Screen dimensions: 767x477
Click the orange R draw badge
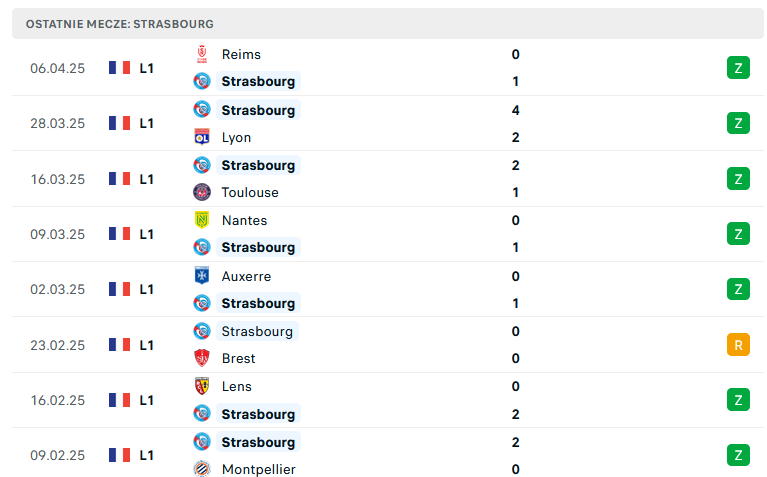(738, 344)
